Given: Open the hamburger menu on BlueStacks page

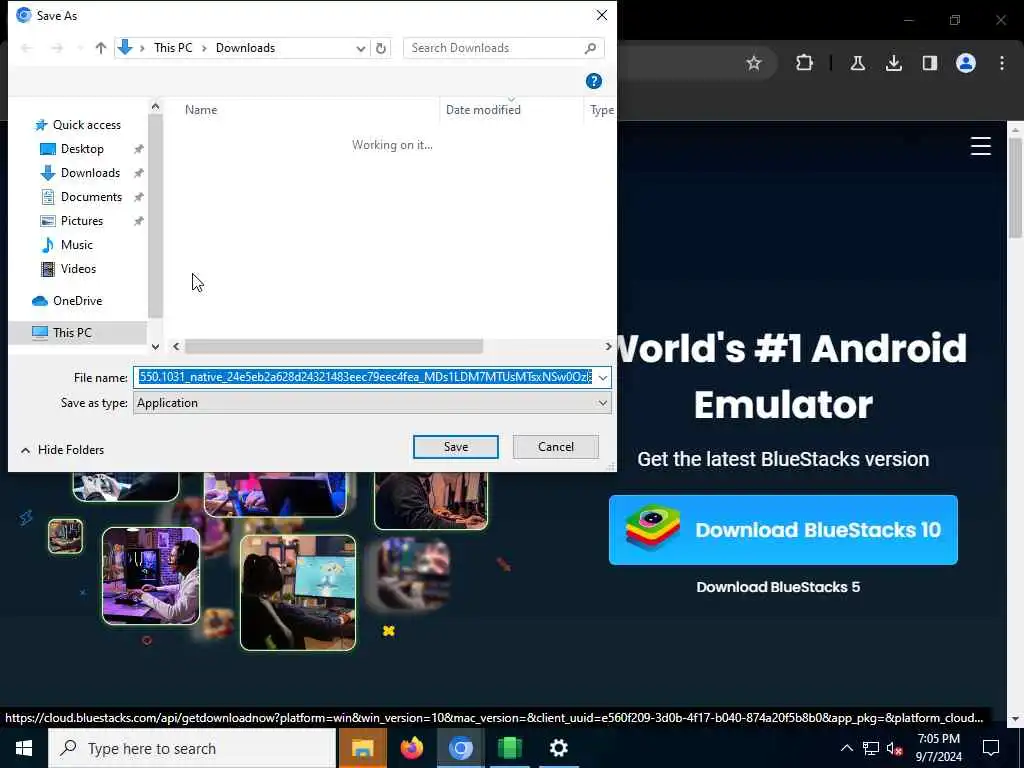Looking at the screenshot, I should pyautogui.click(x=980, y=146).
